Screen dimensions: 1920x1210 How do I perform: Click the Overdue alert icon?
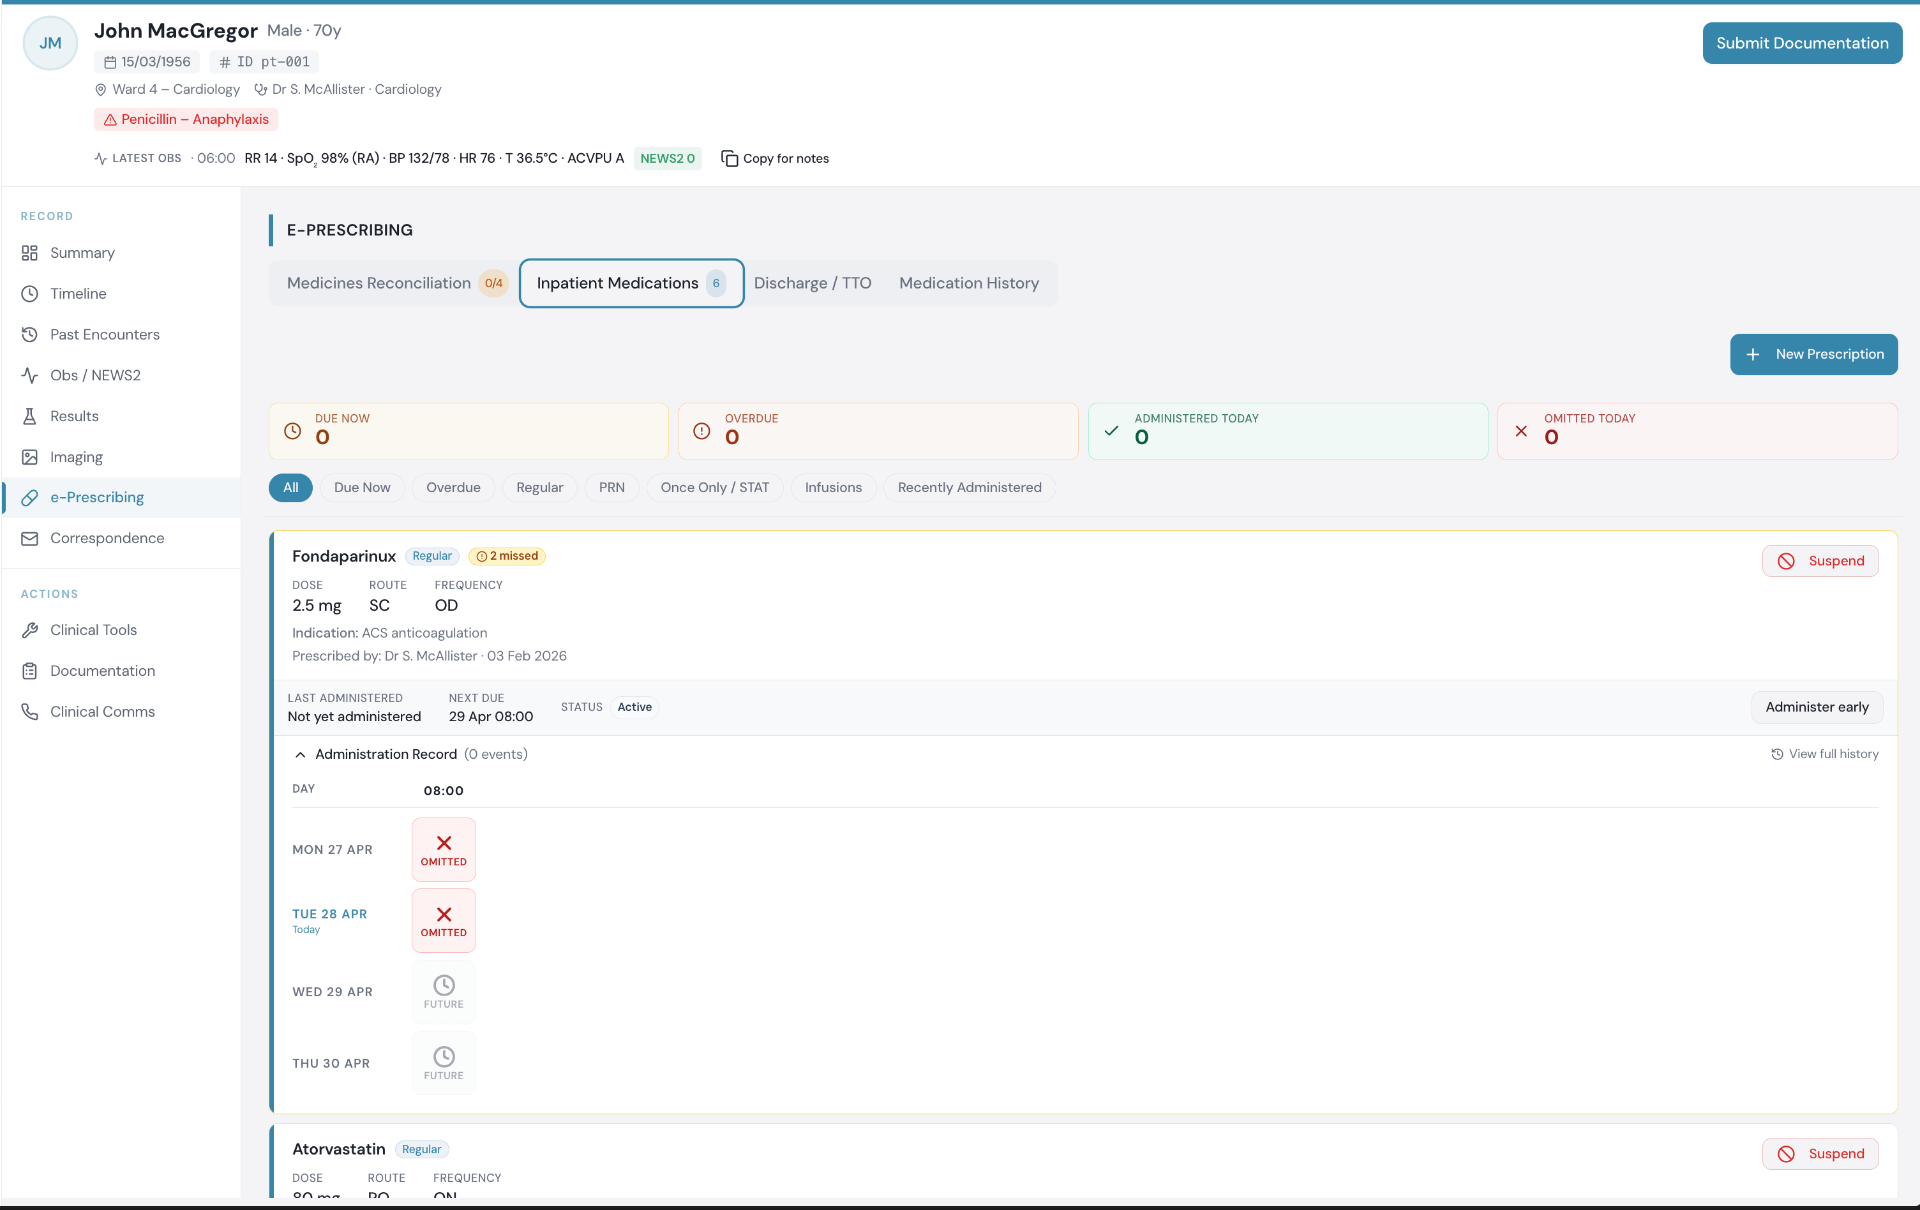coord(702,431)
